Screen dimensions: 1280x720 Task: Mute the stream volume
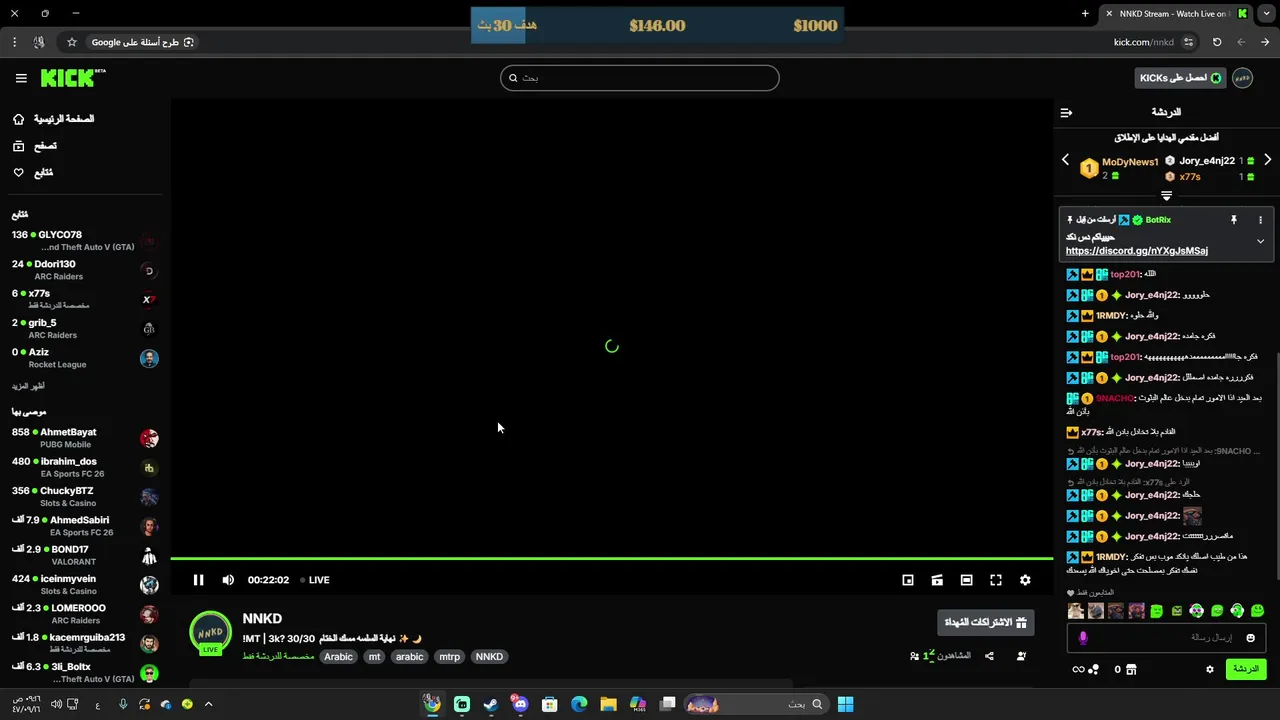coord(228,580)
